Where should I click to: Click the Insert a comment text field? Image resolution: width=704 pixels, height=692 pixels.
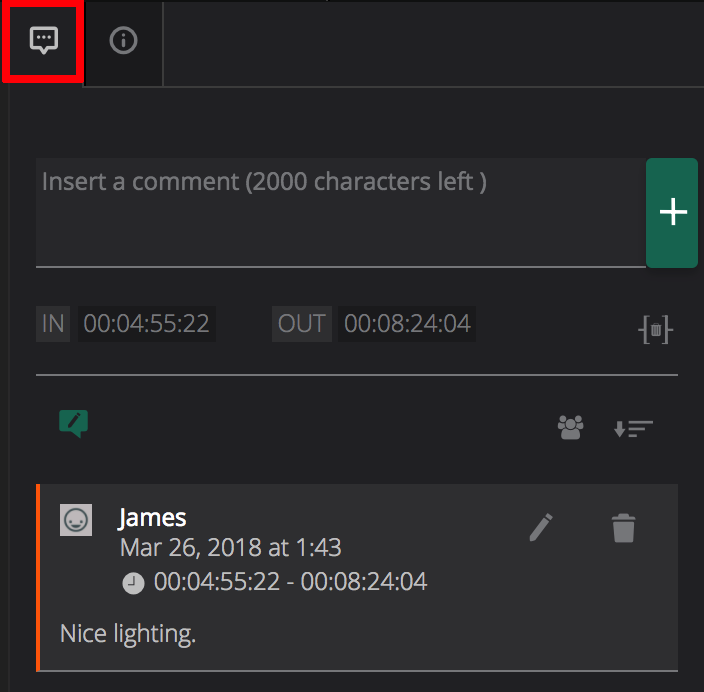point(340,212)
